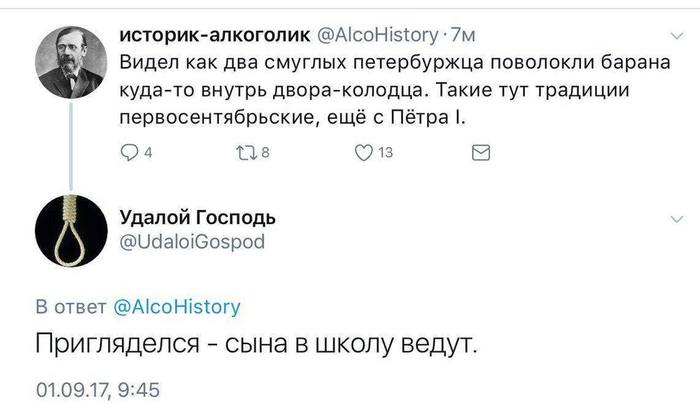Like the tweet with the heart icon
This screenshot has width=700, height=414.
(x=364, y=153)
